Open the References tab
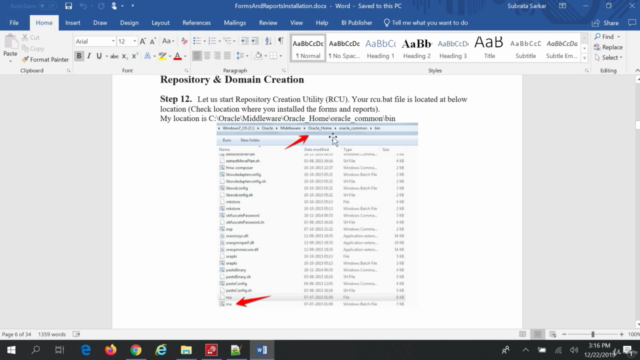The image size is (640, 360). (x=196, y=23)
